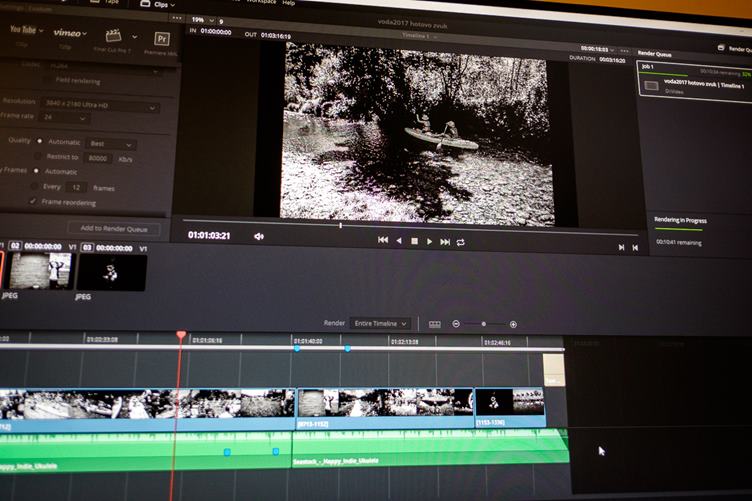Viewport: 752px width, 501px height.
Task: Open the Vimeo preset dropdown arrow
Action: point(85,34)
